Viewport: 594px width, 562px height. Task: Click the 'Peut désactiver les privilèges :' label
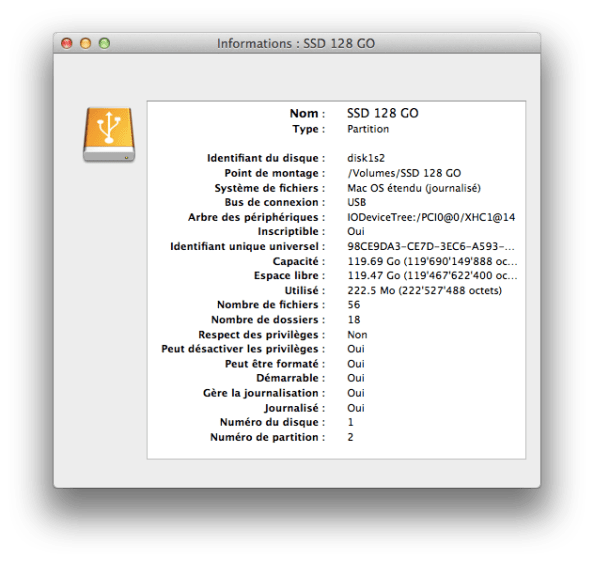pos(243,349)
